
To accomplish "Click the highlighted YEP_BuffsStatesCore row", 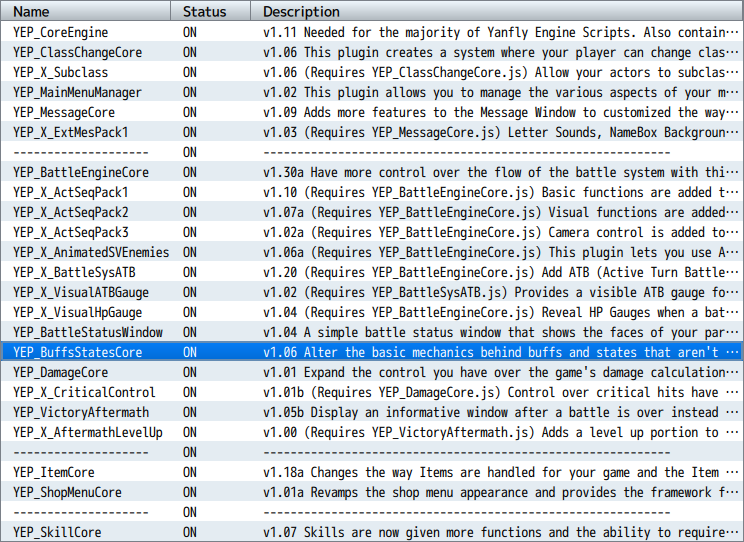I will [372, 352].
